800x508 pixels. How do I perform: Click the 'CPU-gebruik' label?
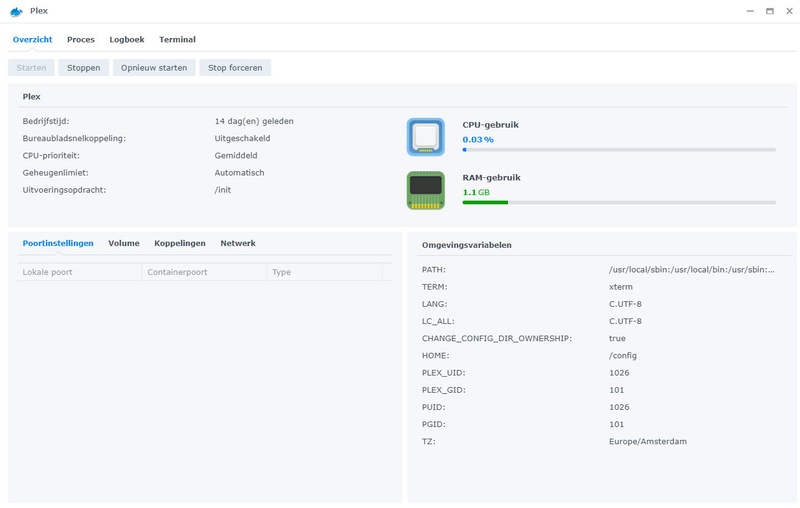tap(490, 125)
